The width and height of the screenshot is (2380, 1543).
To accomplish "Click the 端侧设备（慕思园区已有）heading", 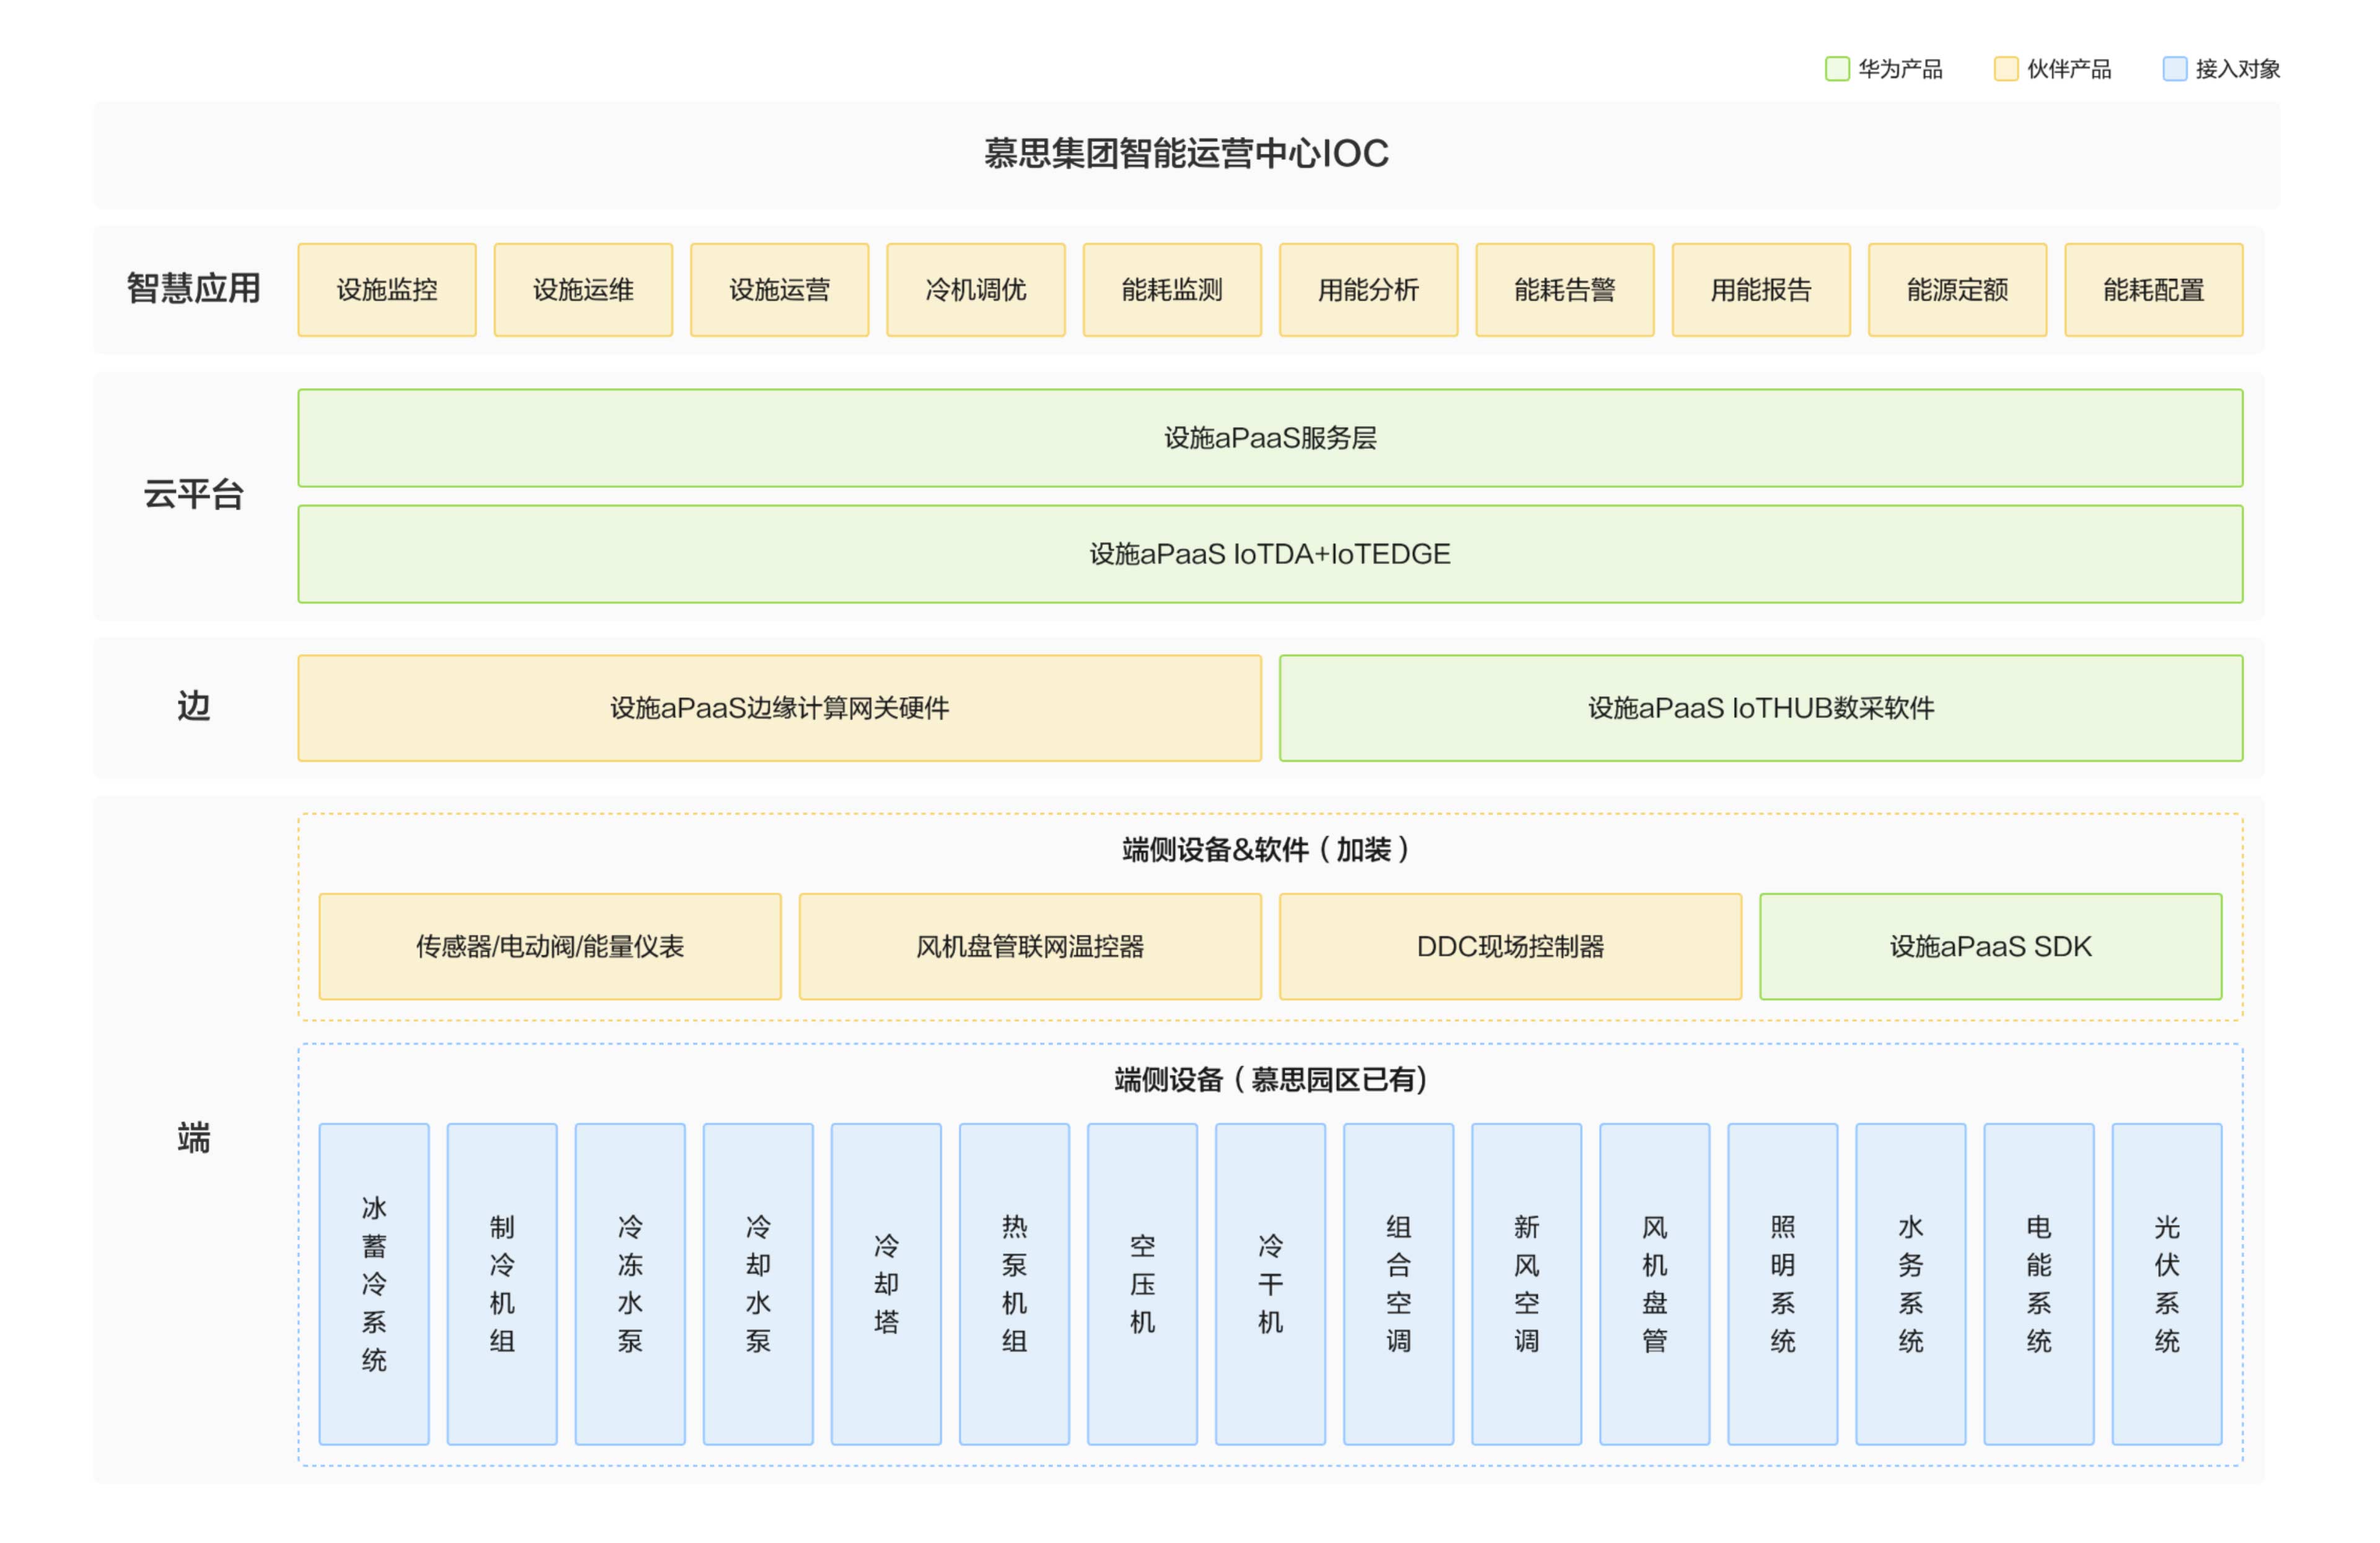I will tap(1270, 1080).
